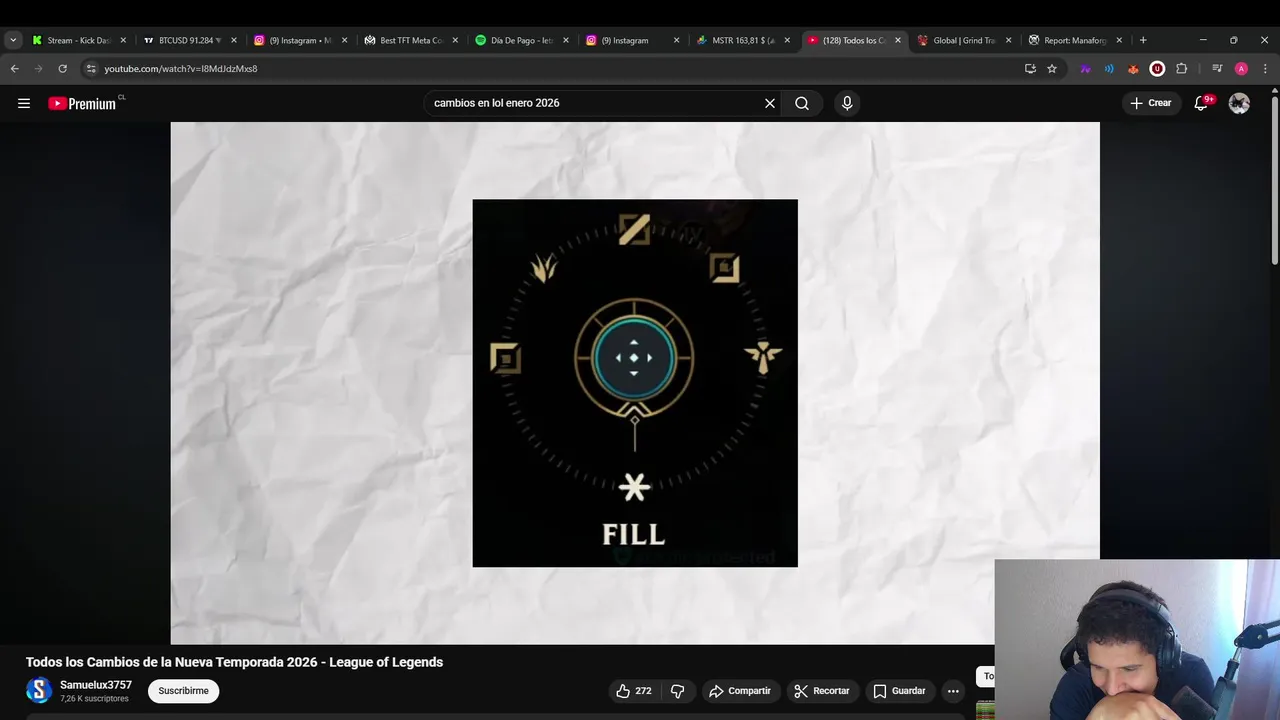Image resolution: width=1280 pixels, height=720 pixels.
Task: Open the red U extension icon
Action: pyautogui.click(x=1157, y=69)
